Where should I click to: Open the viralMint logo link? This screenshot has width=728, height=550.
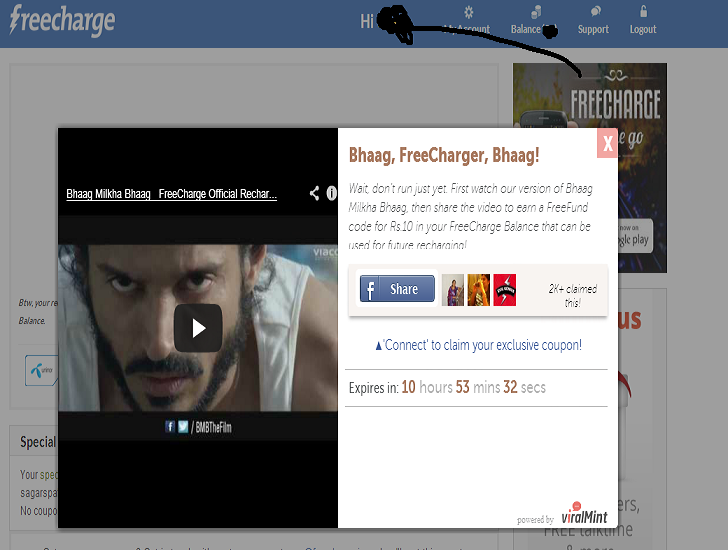584,513
